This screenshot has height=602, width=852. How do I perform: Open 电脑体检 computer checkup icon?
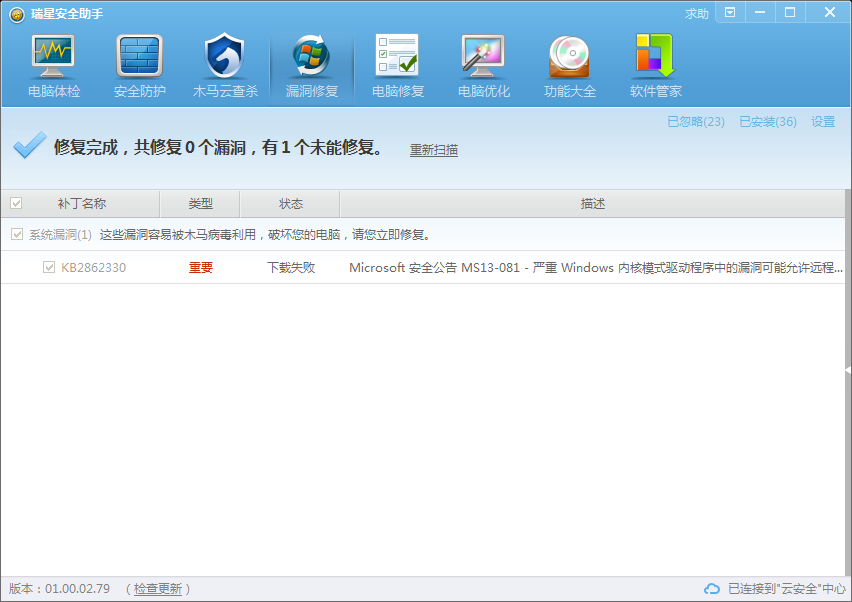click(x=53, y=56)
